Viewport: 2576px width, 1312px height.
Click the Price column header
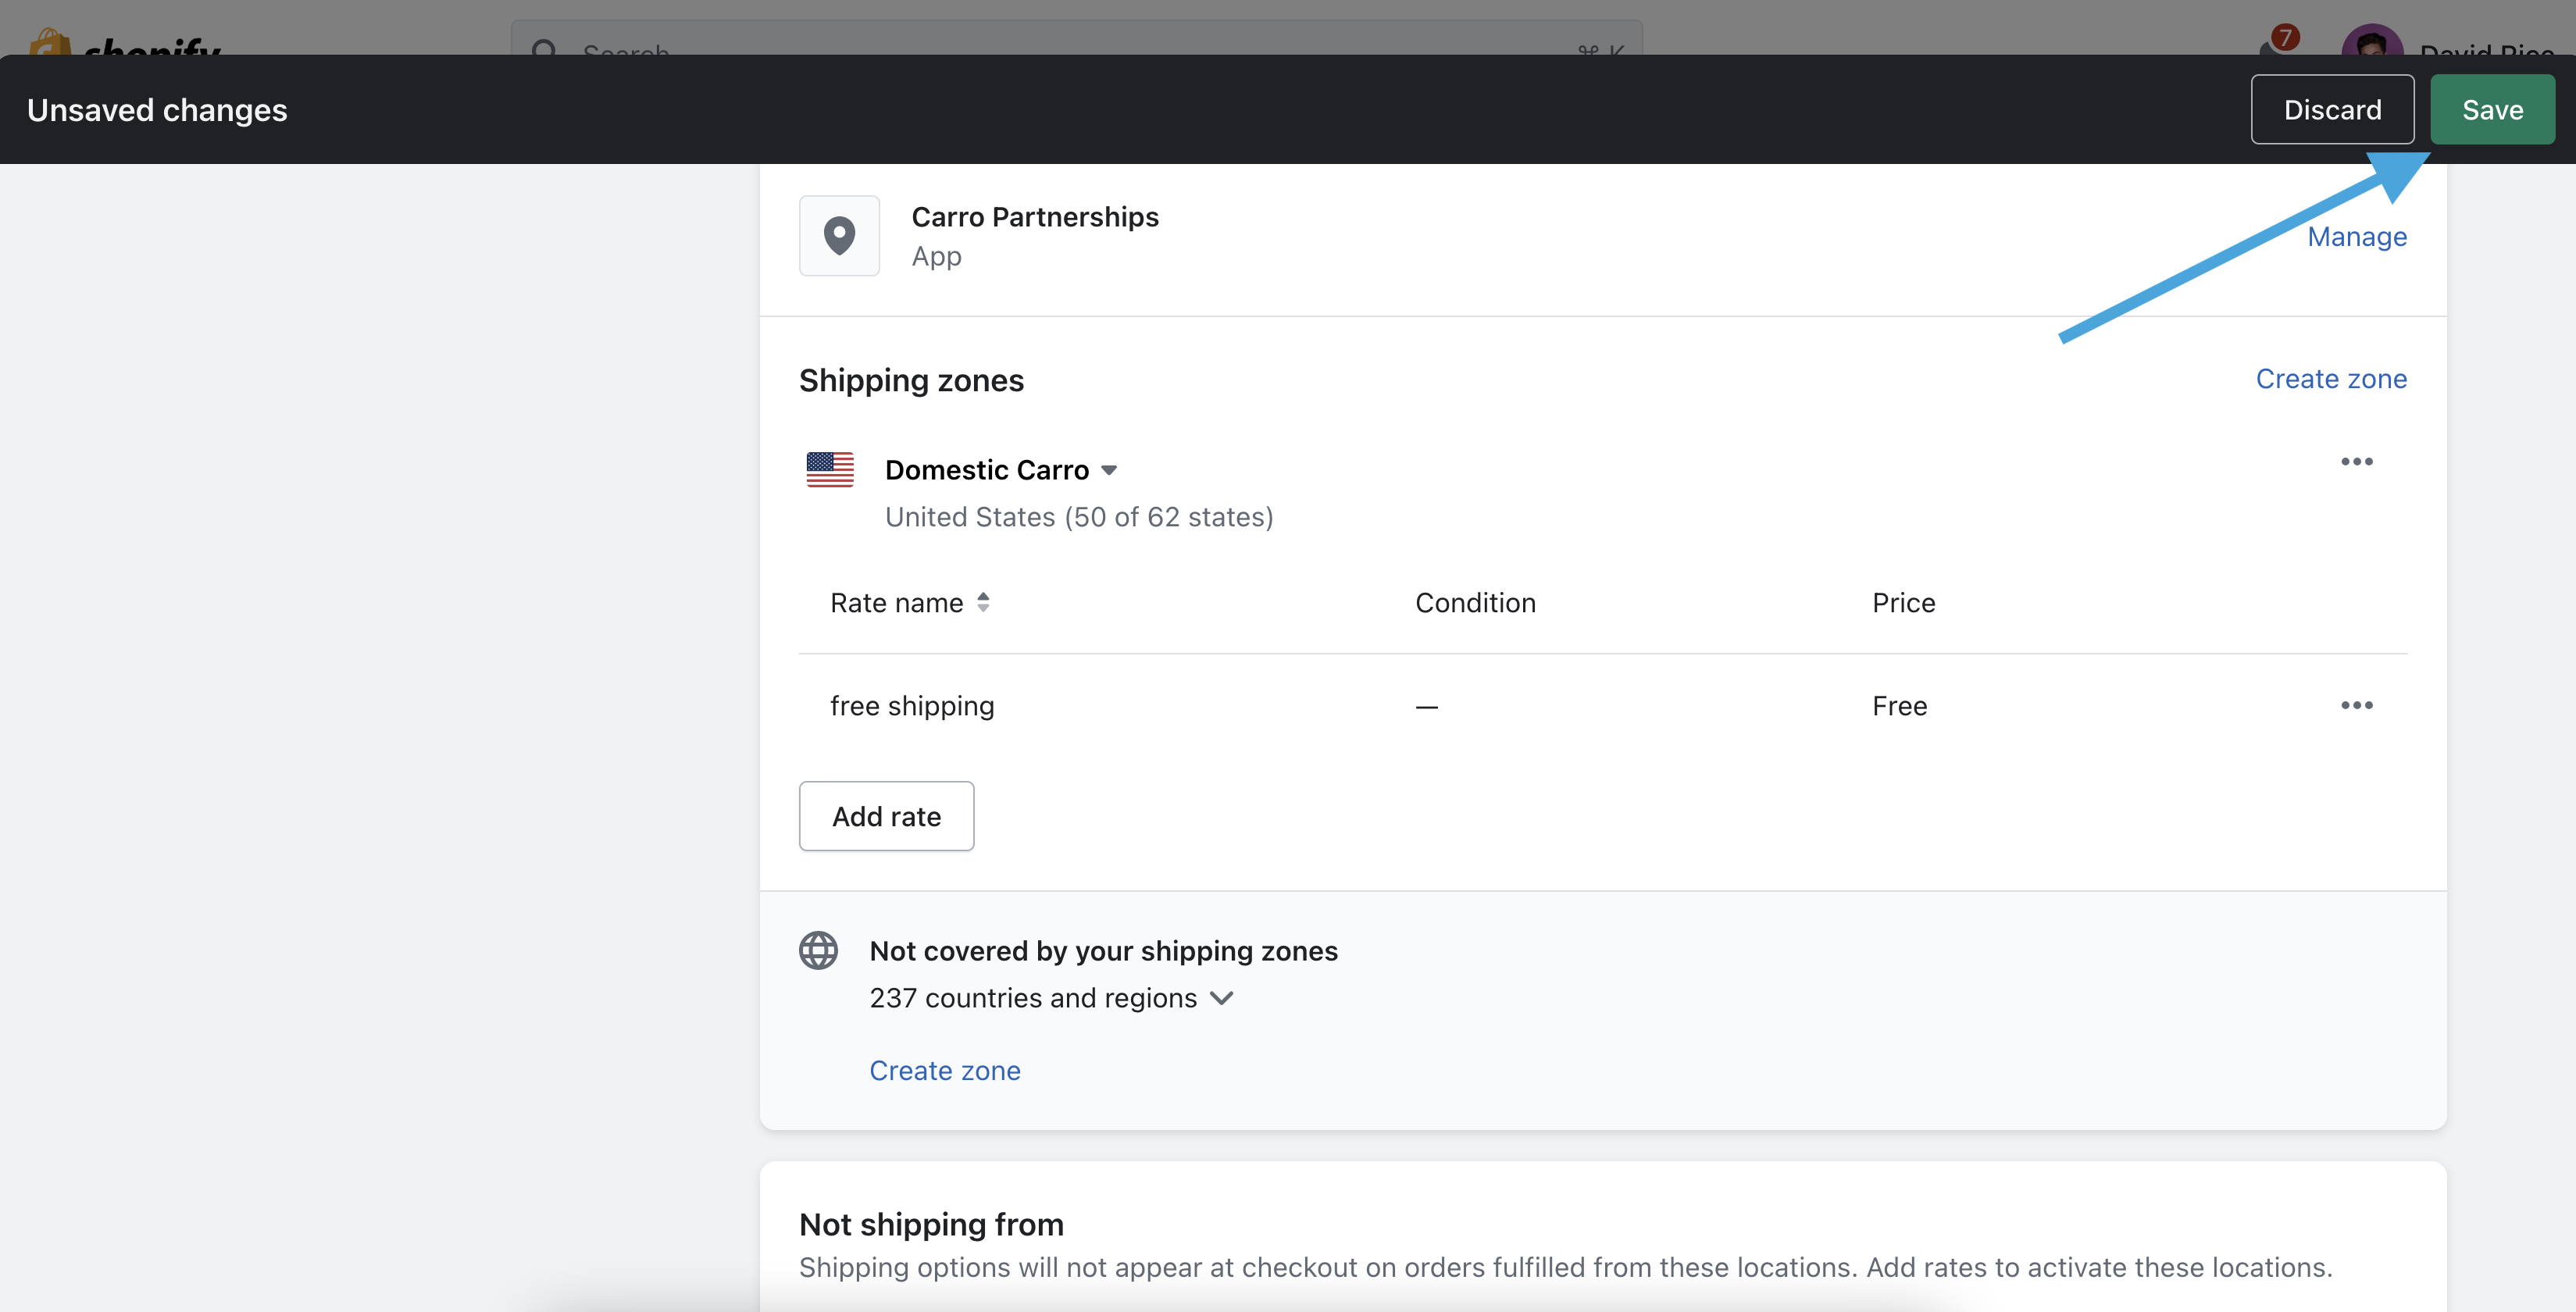1903,603
